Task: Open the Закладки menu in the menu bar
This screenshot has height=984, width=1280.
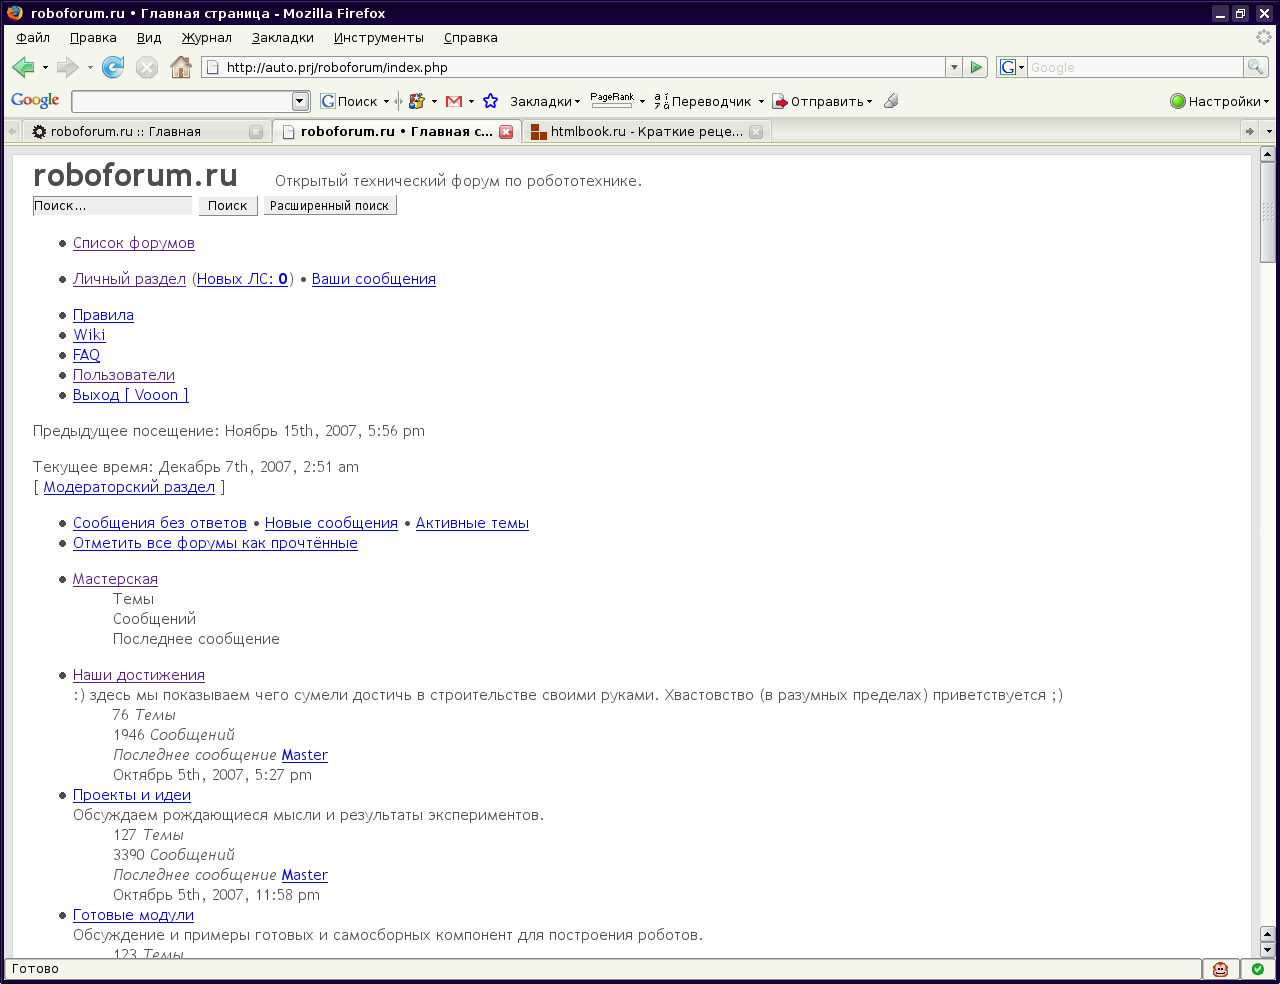Action: click(x=282, y=38)
